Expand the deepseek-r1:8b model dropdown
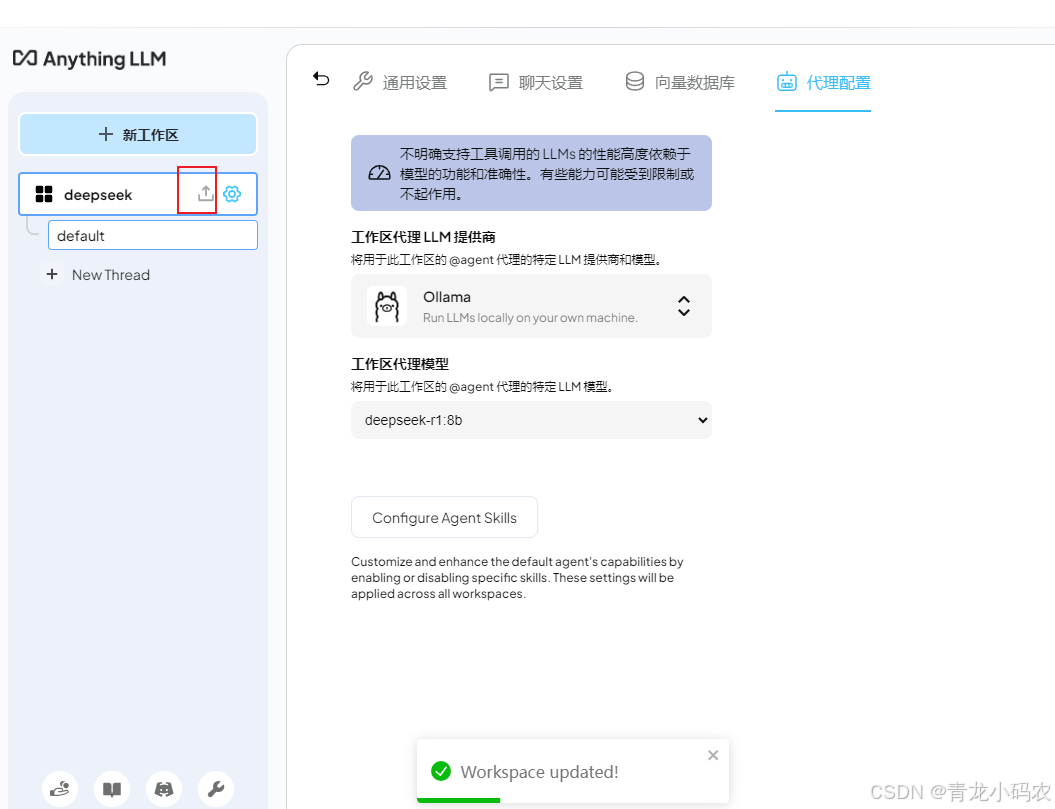This screenshot has width=1055, height=809. [x=531, y=420]
